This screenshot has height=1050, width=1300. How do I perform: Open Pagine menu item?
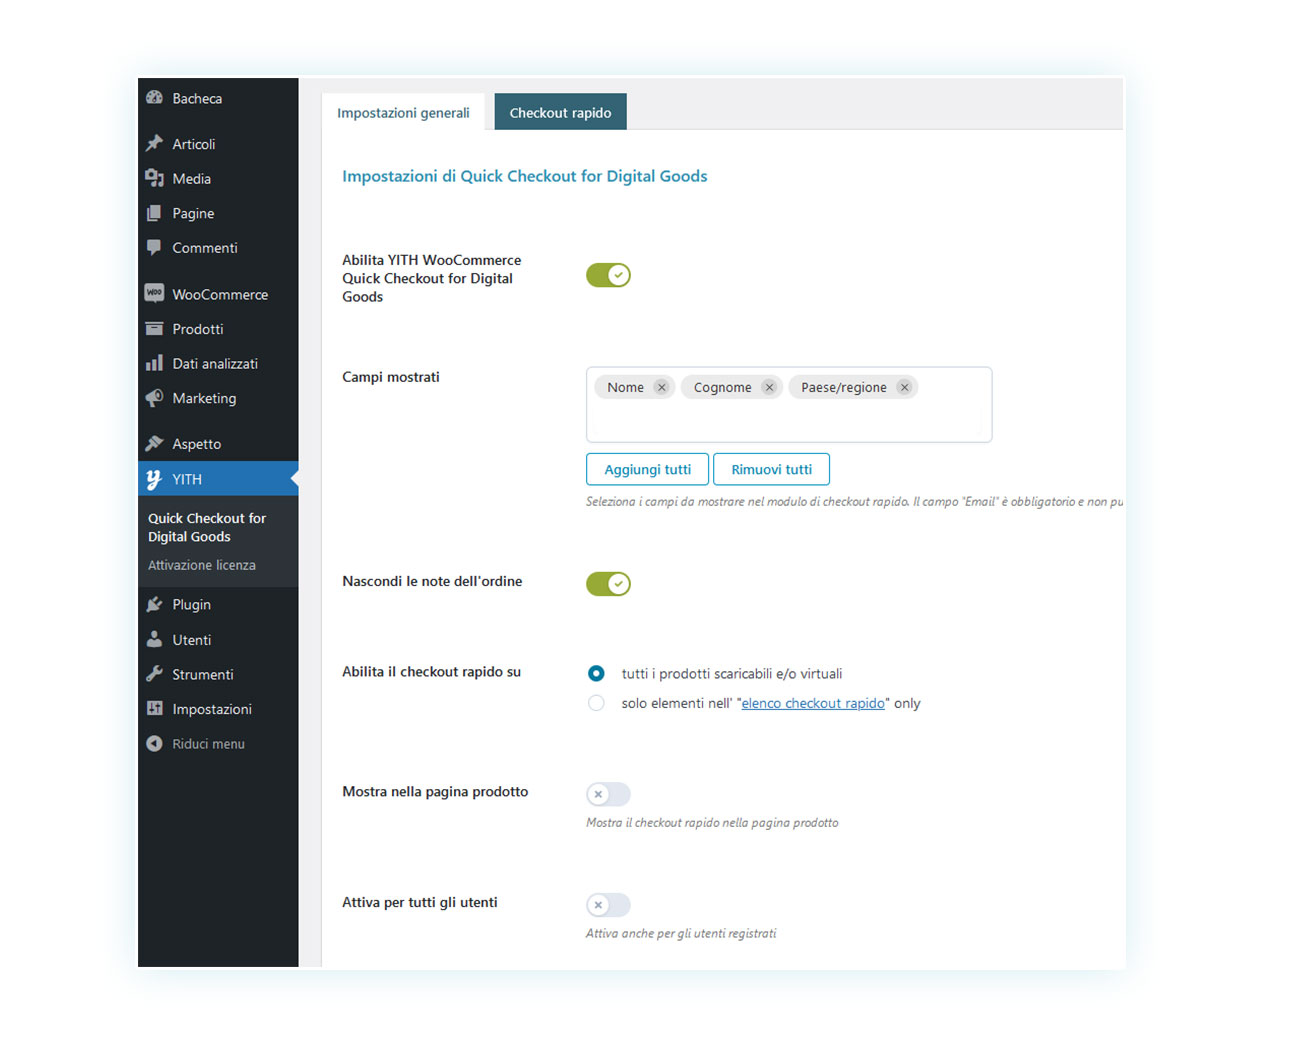(218, 213)
